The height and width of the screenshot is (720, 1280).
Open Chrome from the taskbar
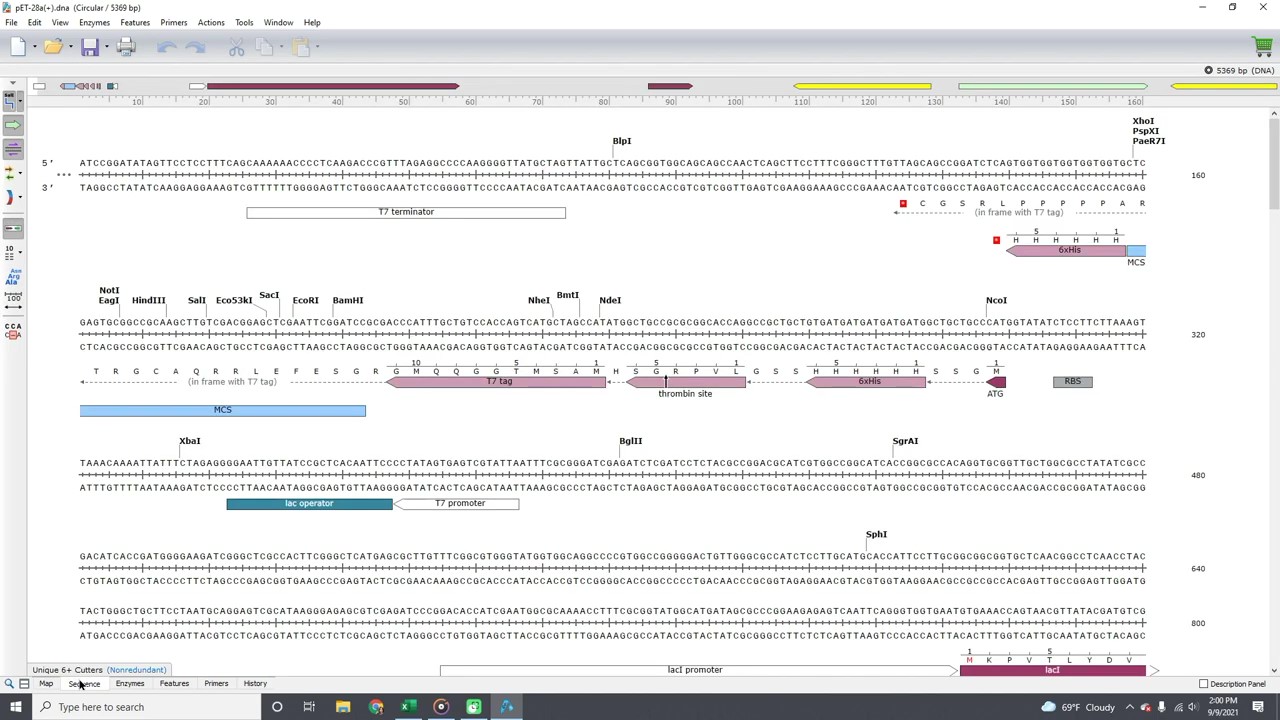click(x=376, y=707)
